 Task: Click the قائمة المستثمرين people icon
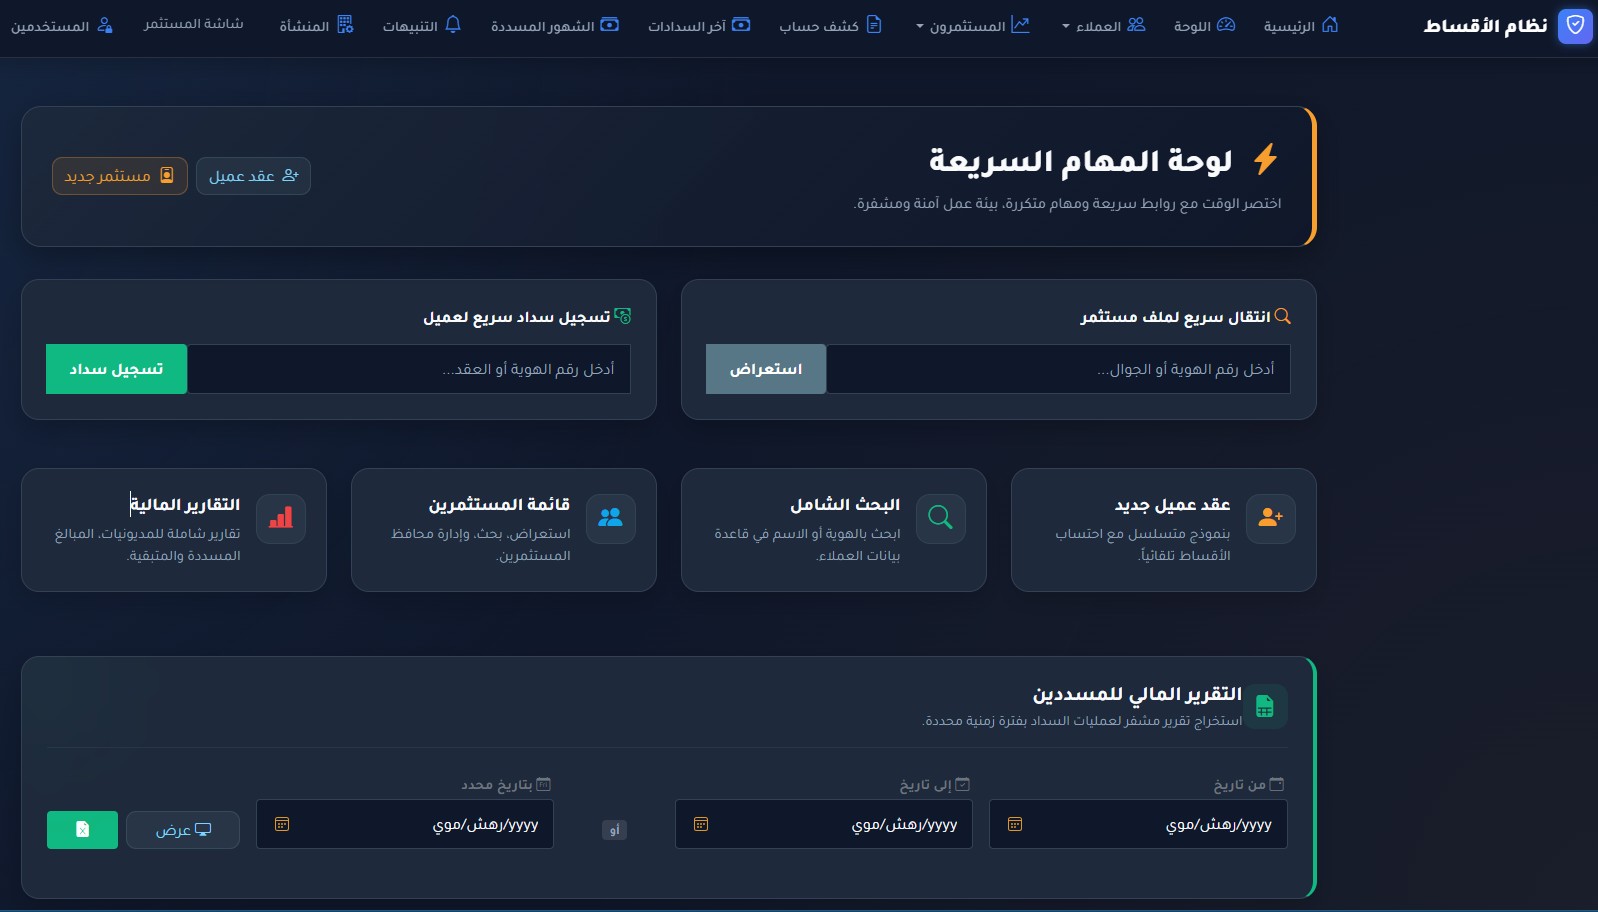tap(611, 518)
